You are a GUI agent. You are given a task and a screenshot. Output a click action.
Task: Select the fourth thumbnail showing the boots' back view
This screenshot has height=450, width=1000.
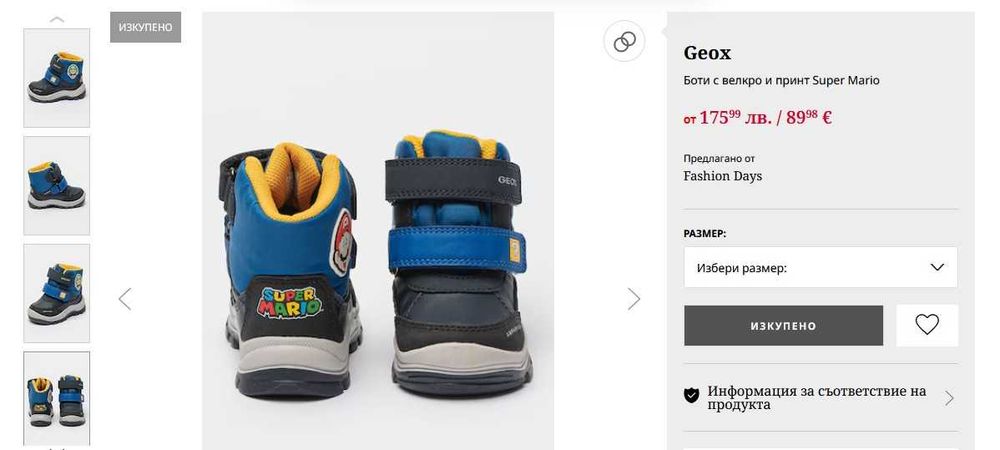[x=57, y=397]
